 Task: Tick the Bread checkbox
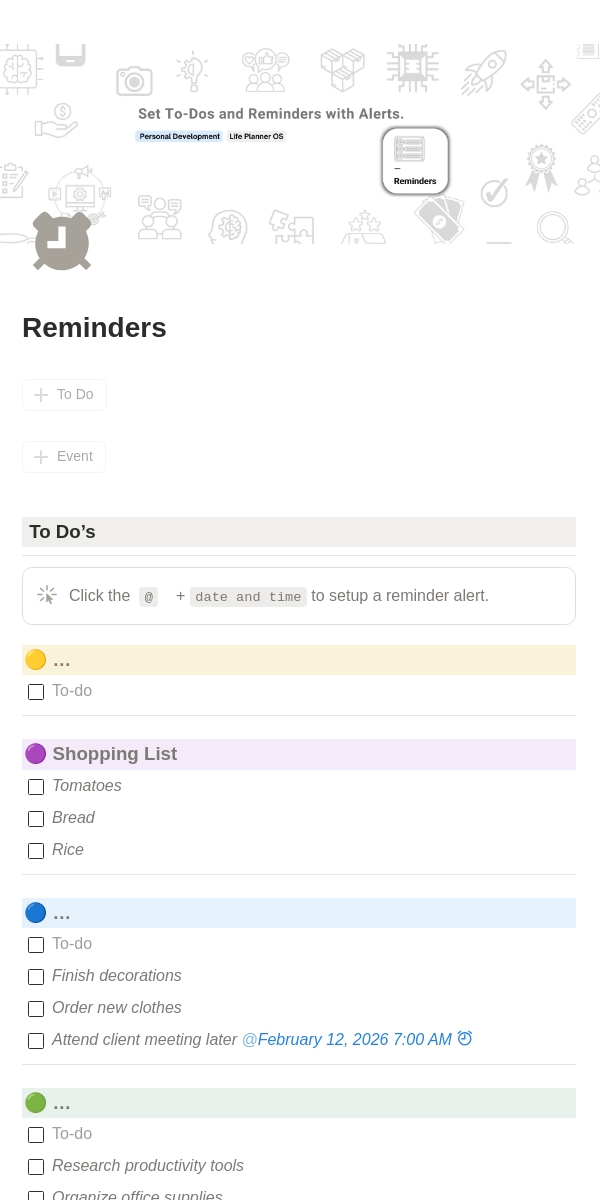(36, 819)
